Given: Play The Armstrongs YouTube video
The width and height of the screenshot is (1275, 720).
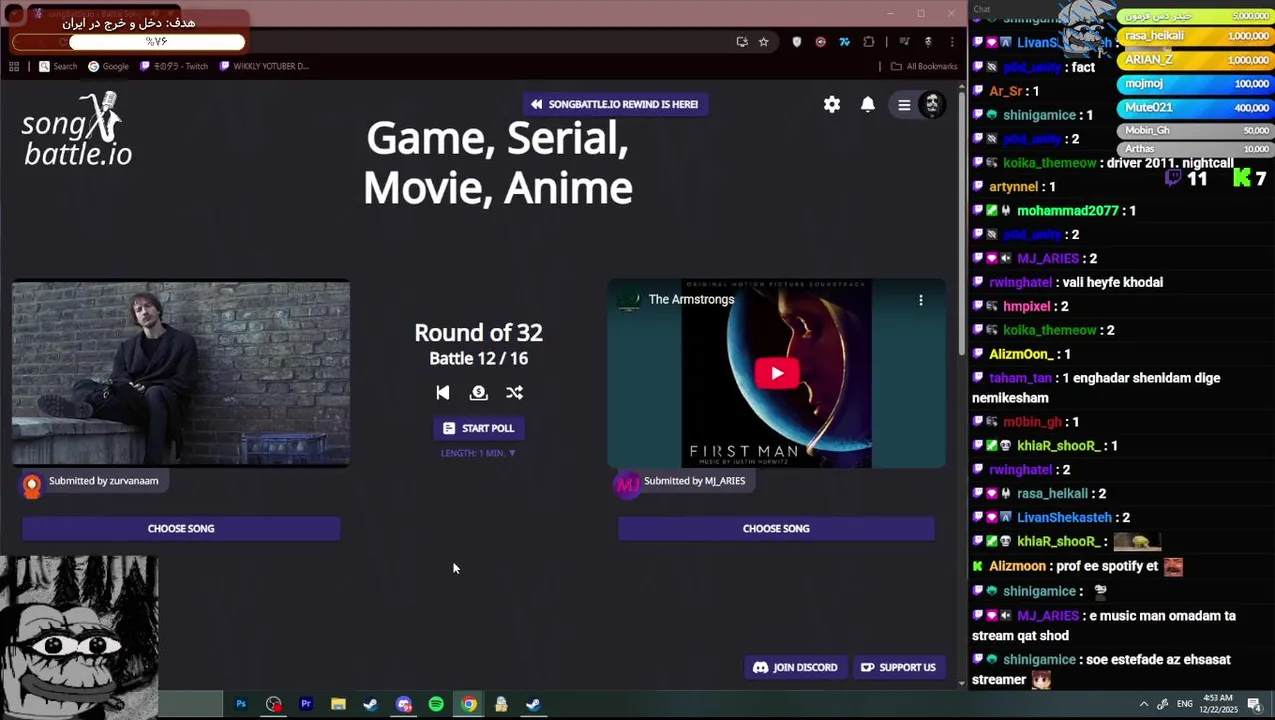Looking at the screenshot, I should click(x=776, y=374).
